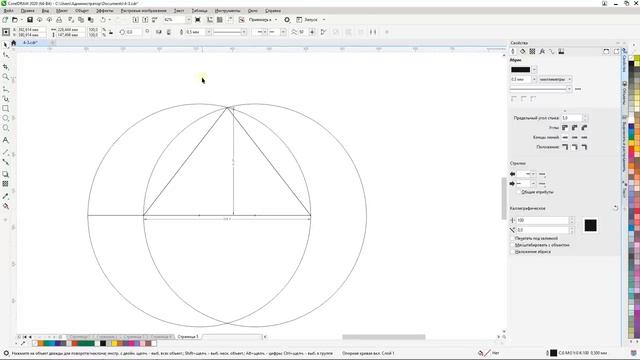Click the full-screen preview icon

(198, 20)
